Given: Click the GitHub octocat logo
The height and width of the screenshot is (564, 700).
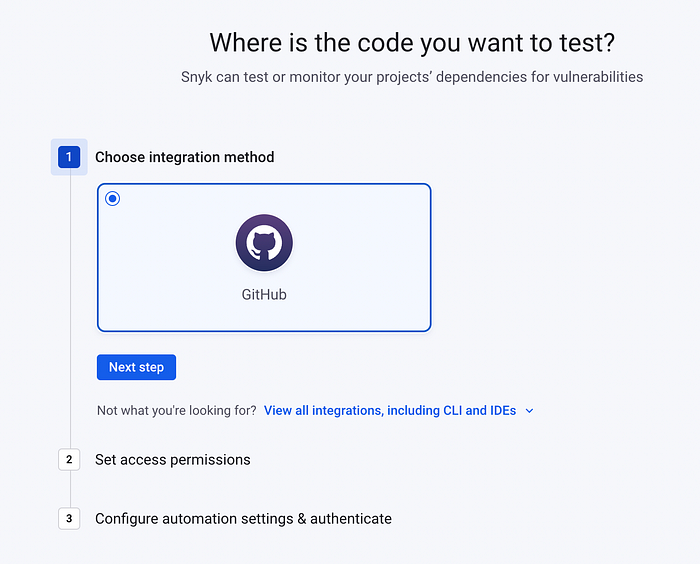Looking at the screenshot, I should point(264,244).
